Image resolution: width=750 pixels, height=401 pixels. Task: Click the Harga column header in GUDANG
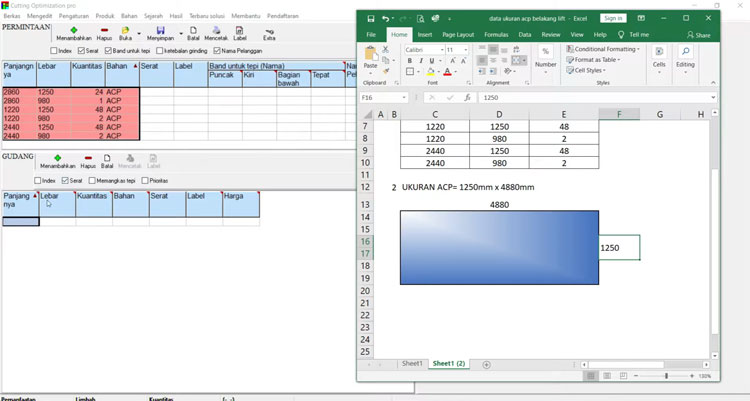241,204
